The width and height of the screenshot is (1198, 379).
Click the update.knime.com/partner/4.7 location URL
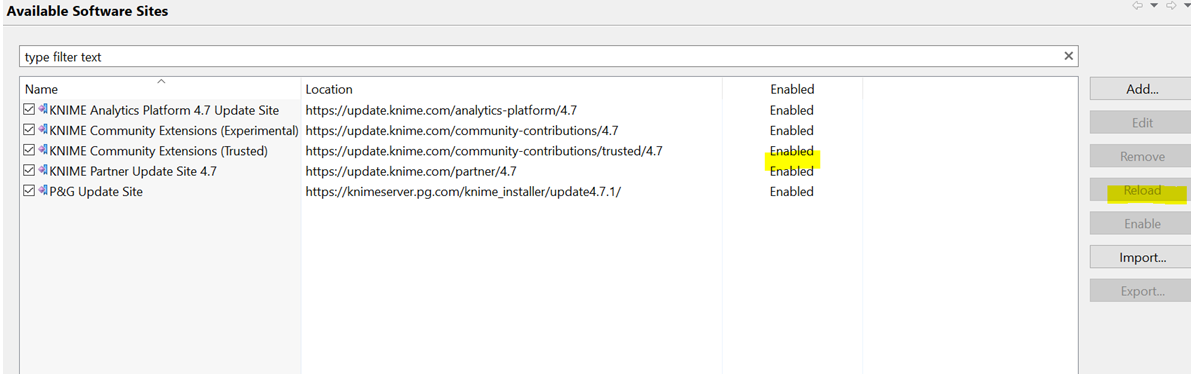click(x=411, y=172)
